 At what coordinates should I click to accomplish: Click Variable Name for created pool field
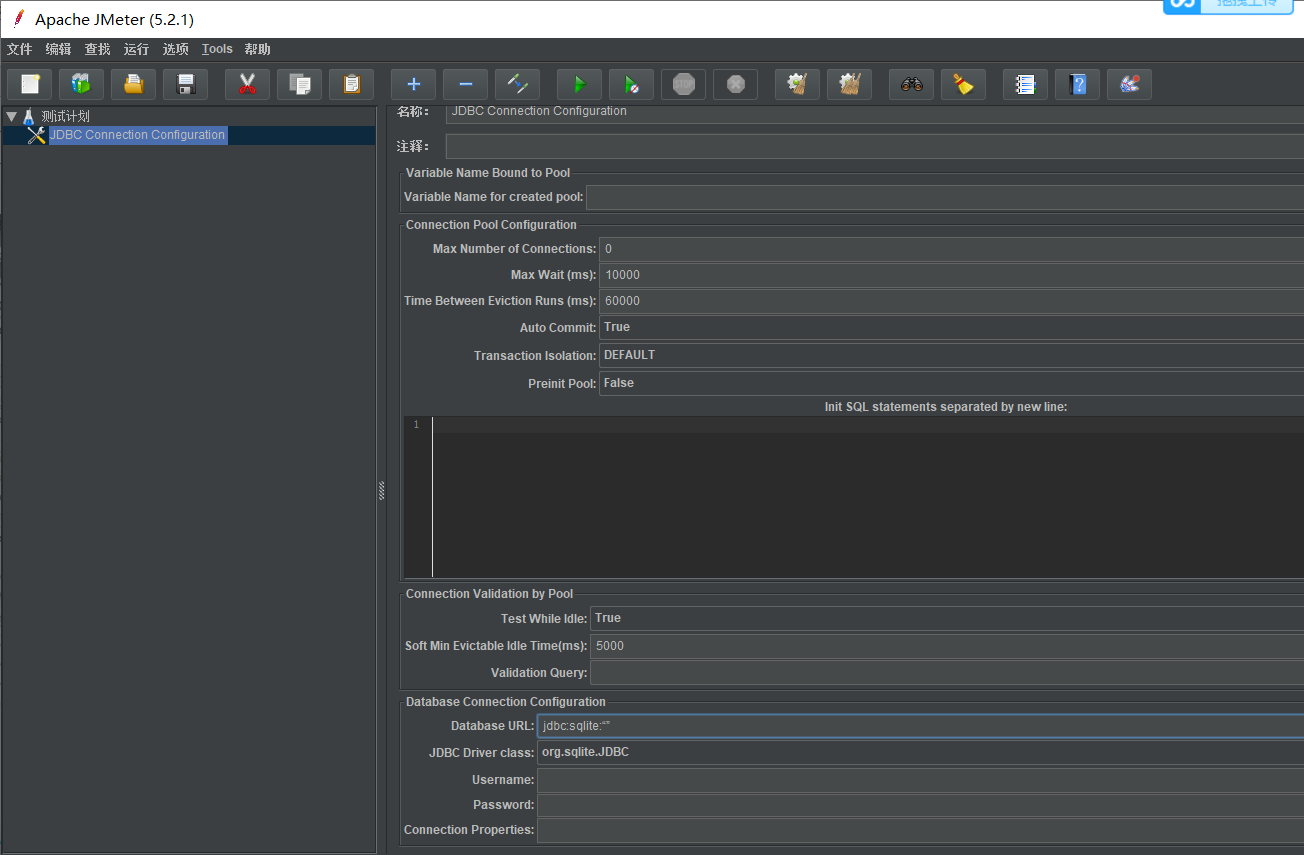[x=945, y=197]
